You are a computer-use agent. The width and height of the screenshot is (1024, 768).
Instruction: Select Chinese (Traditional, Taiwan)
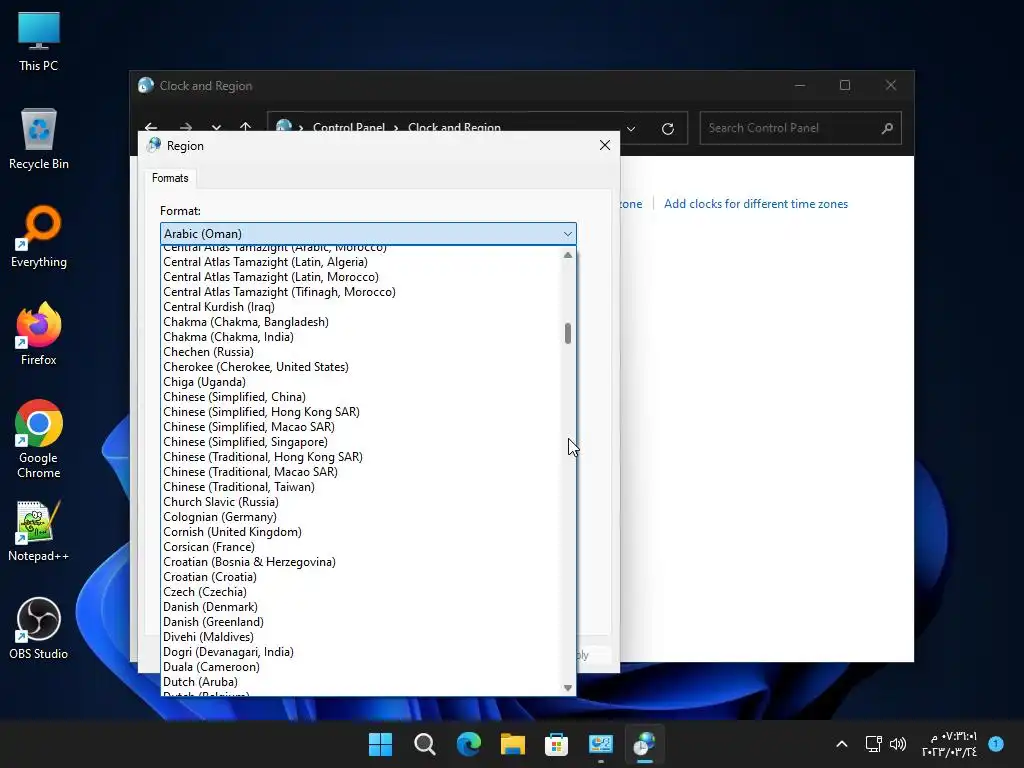[361, 487]
